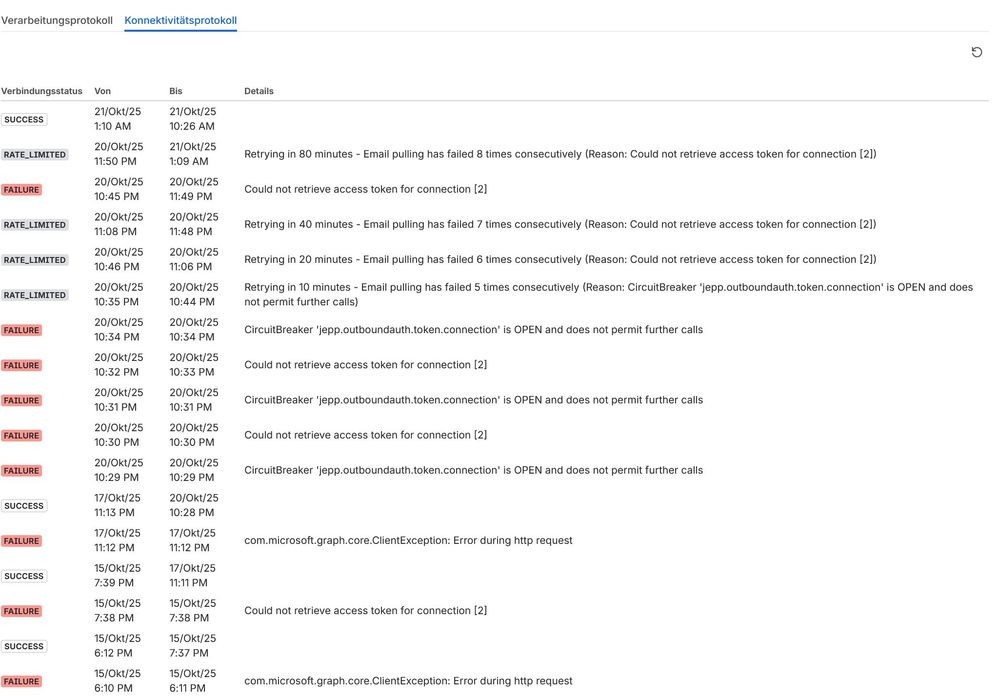Screen dimensions: 999x698
Task: Click Bis value 20/Okt/25 10:28 PM
Action: pos(194,505)
